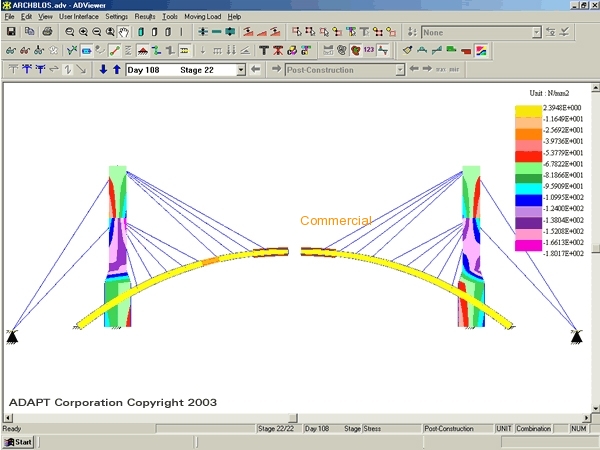
Task: Click right arrow before Post-Construction dropdown
Action: coord(276,69)
